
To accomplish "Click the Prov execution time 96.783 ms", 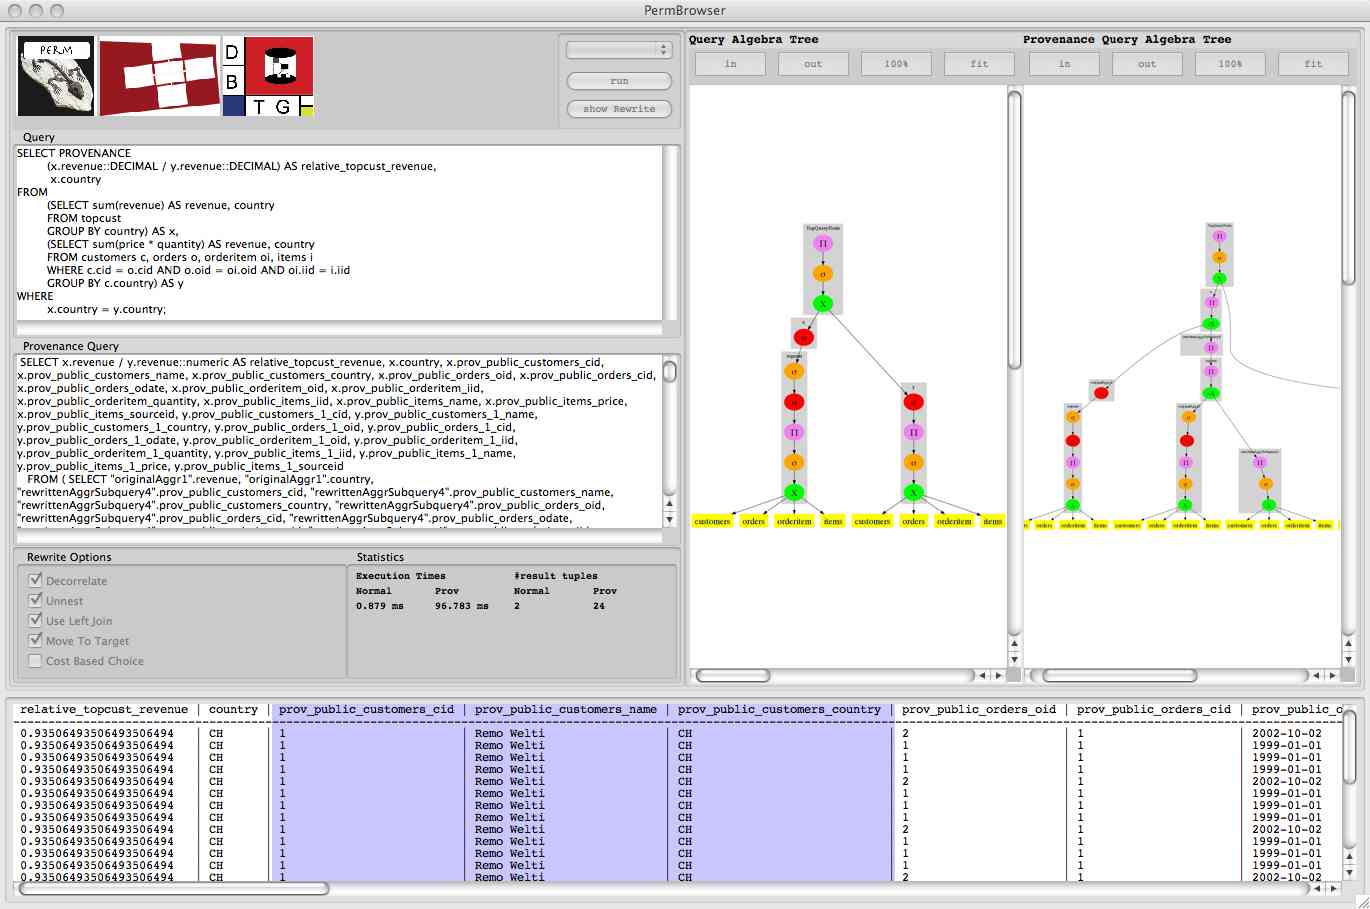I will pyautogui.click(x=462, y=606).
